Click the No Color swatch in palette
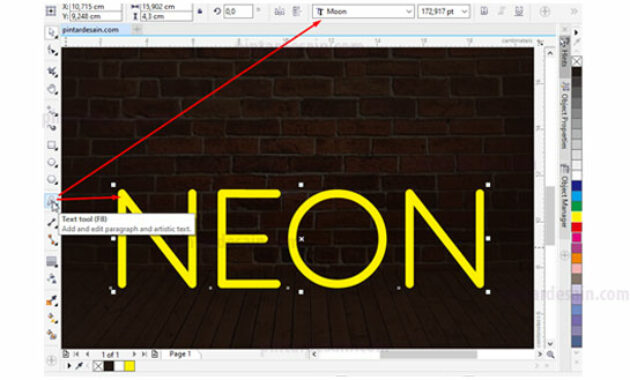This screenshot has height=380, width=630. click(x=577, y=61)
